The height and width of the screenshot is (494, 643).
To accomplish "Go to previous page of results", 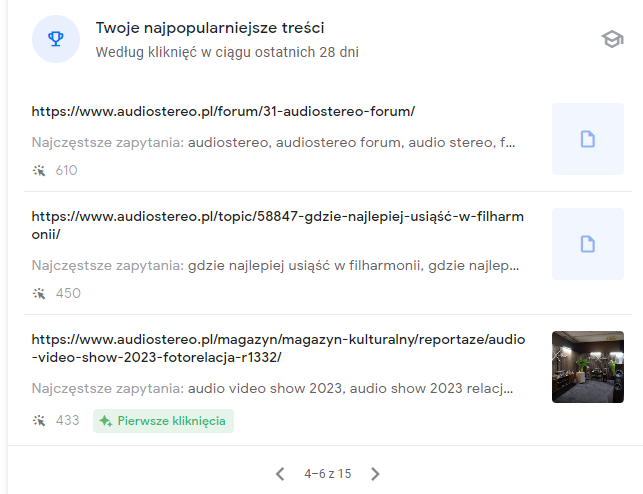I will [280, 474].
